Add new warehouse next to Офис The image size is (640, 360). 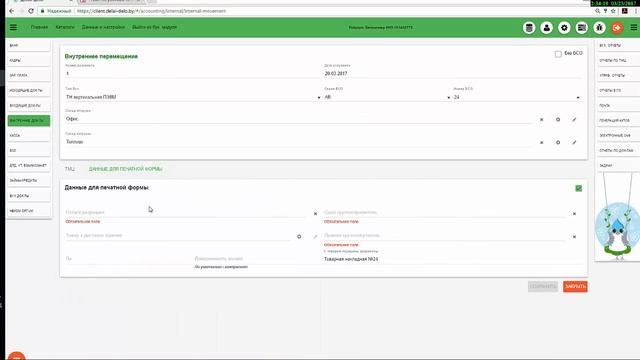(558, 120)
